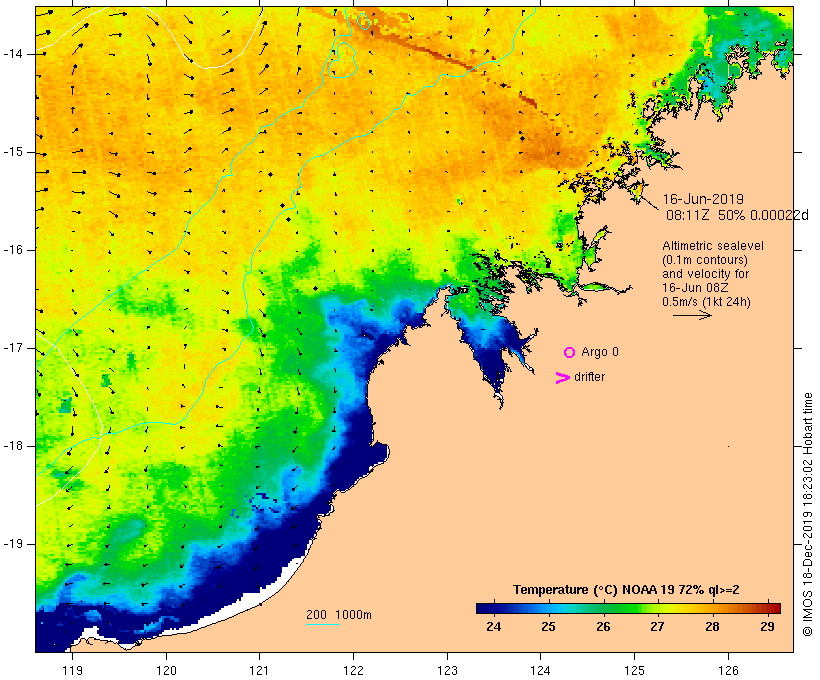Click the longitude axis label '123'
The width and height of the screenshot is (820, 680).
point(447,670)
